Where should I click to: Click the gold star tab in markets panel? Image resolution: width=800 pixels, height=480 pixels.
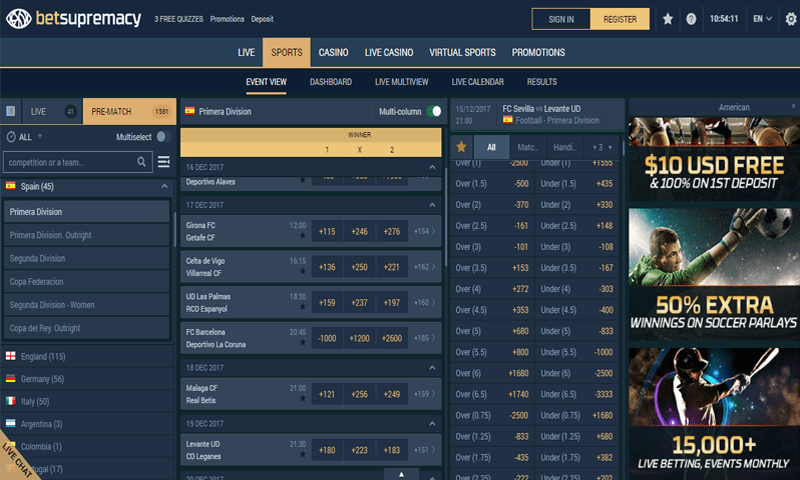[461, 147]
